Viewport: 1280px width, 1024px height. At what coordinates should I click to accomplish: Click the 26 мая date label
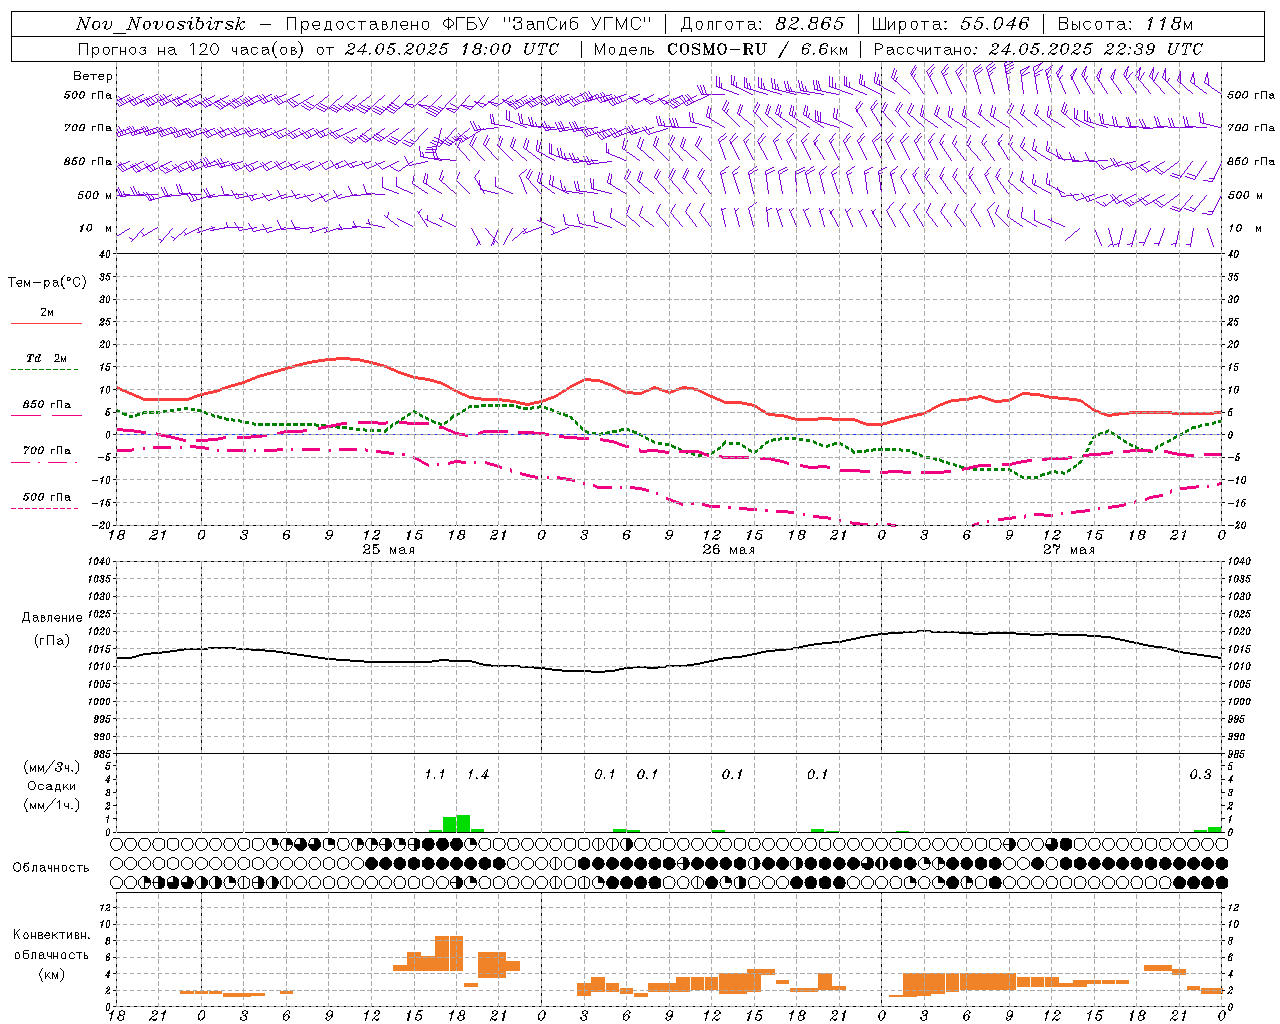(728, 549)
